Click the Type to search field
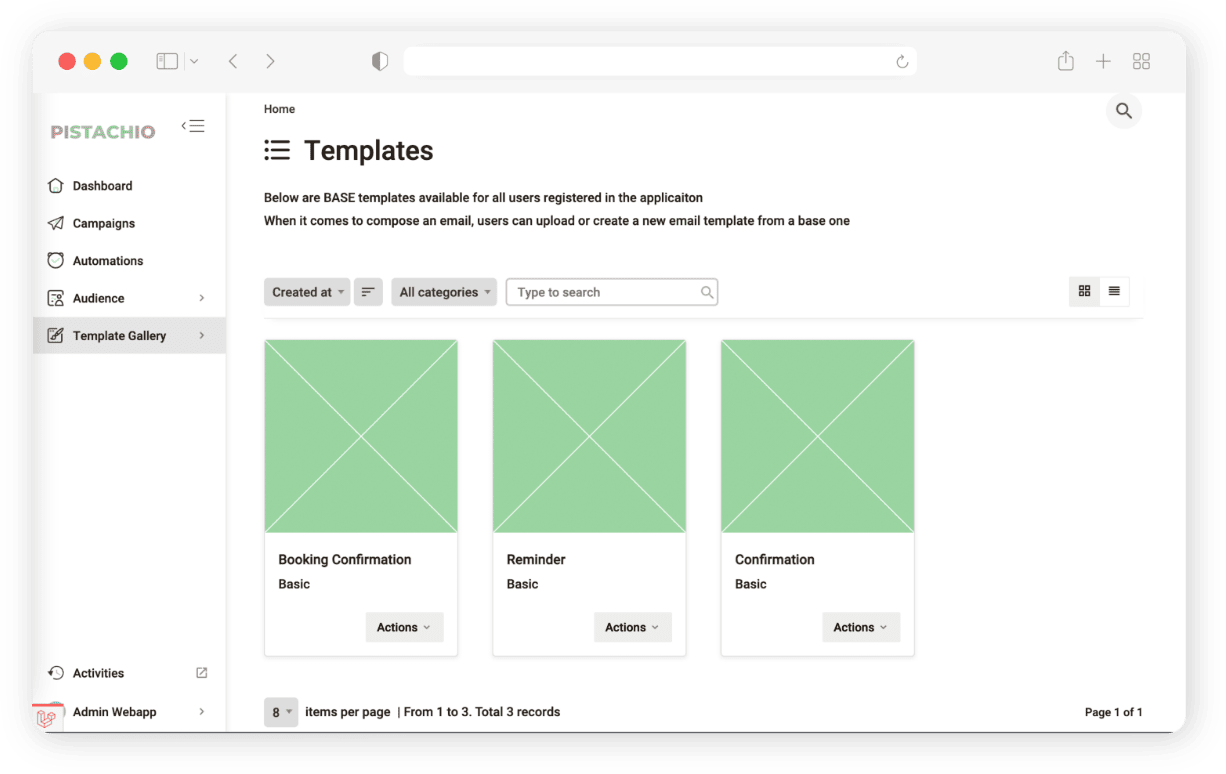 (x=603, y=292)
